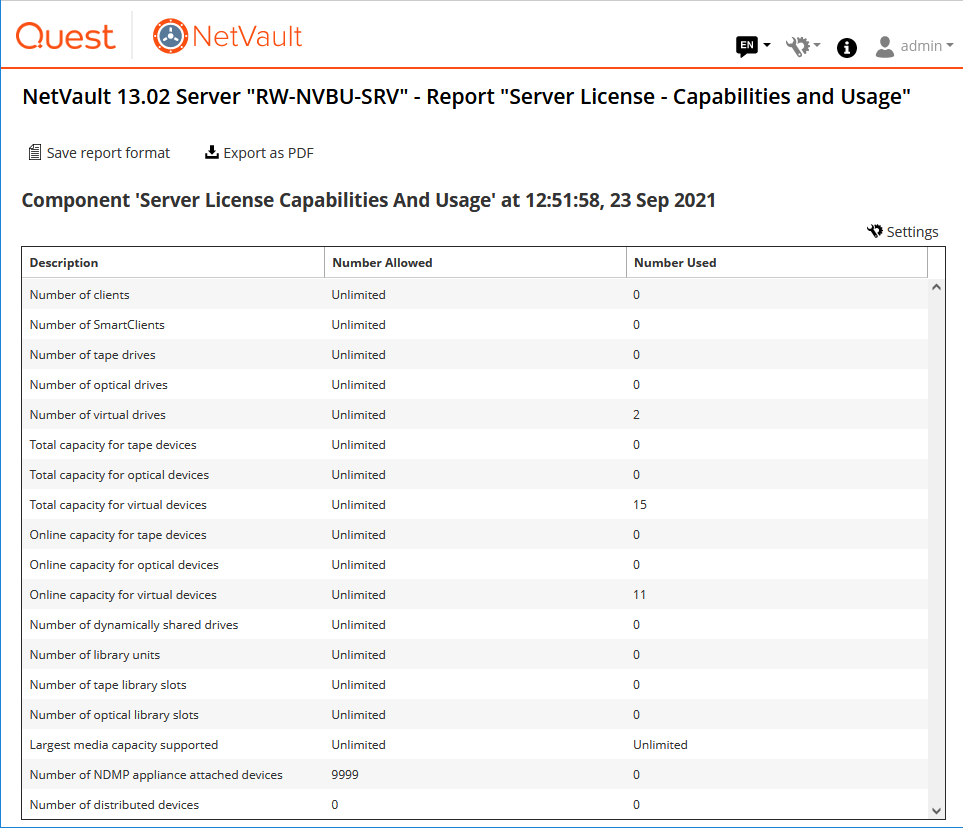Select 'Largest media capacity supported' row
This screenshot has height=828, width=963.
[x=475, y=745]
